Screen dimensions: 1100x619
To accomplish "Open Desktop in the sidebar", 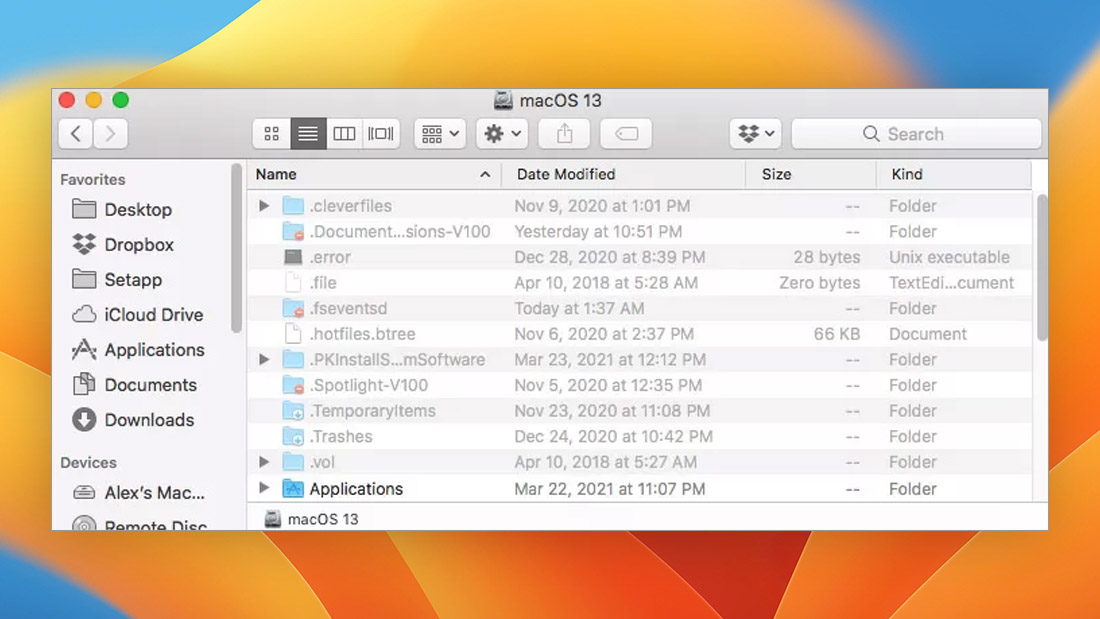I will (x=121, y=209).
